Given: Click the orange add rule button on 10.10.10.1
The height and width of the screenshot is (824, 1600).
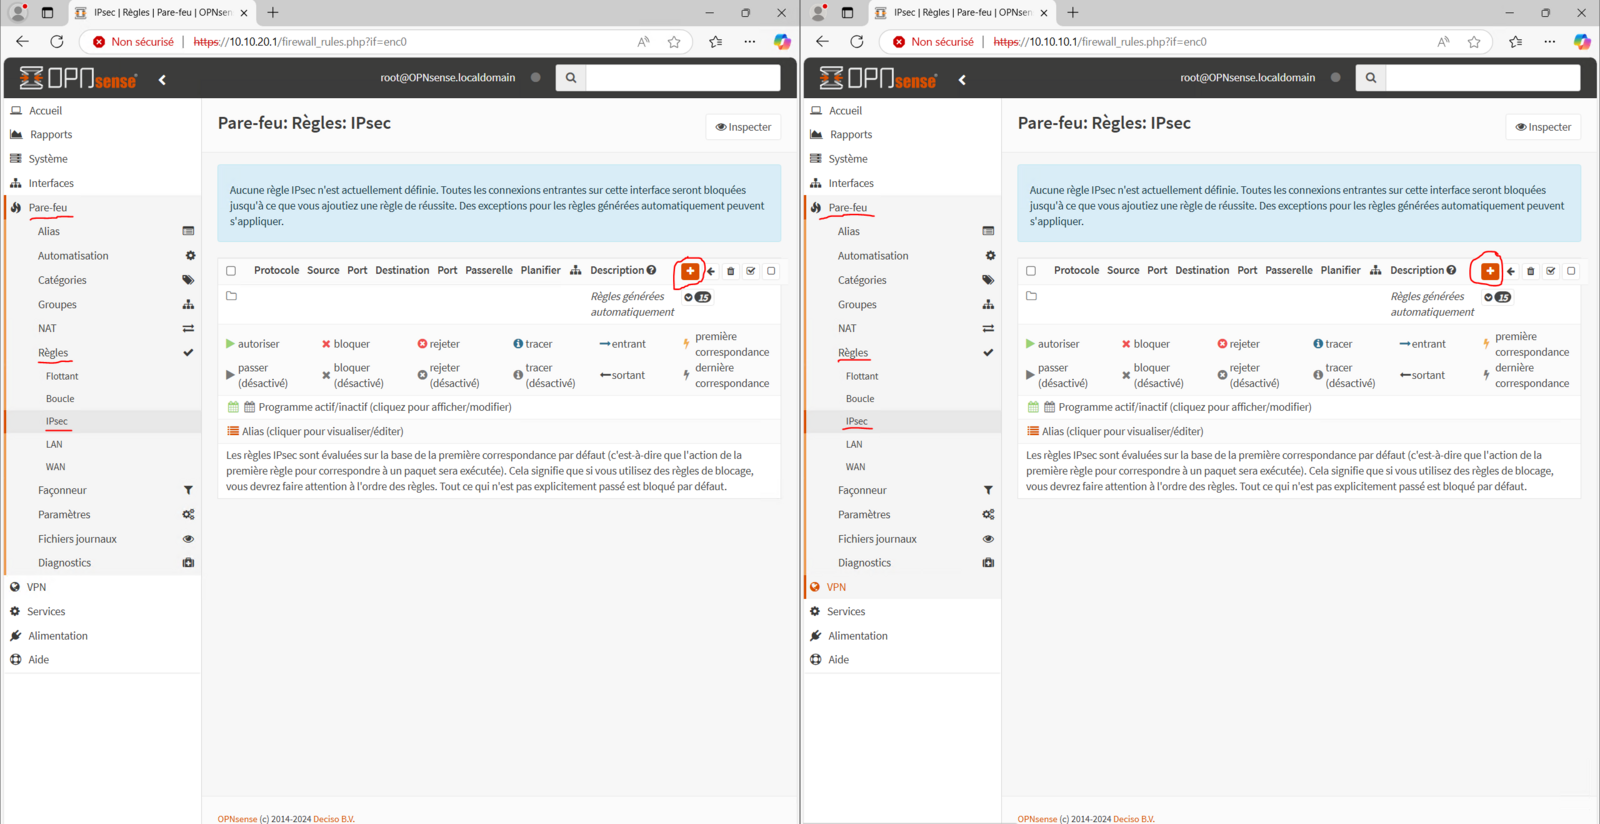Looking at the screenshot, I should click(1490, 271).
